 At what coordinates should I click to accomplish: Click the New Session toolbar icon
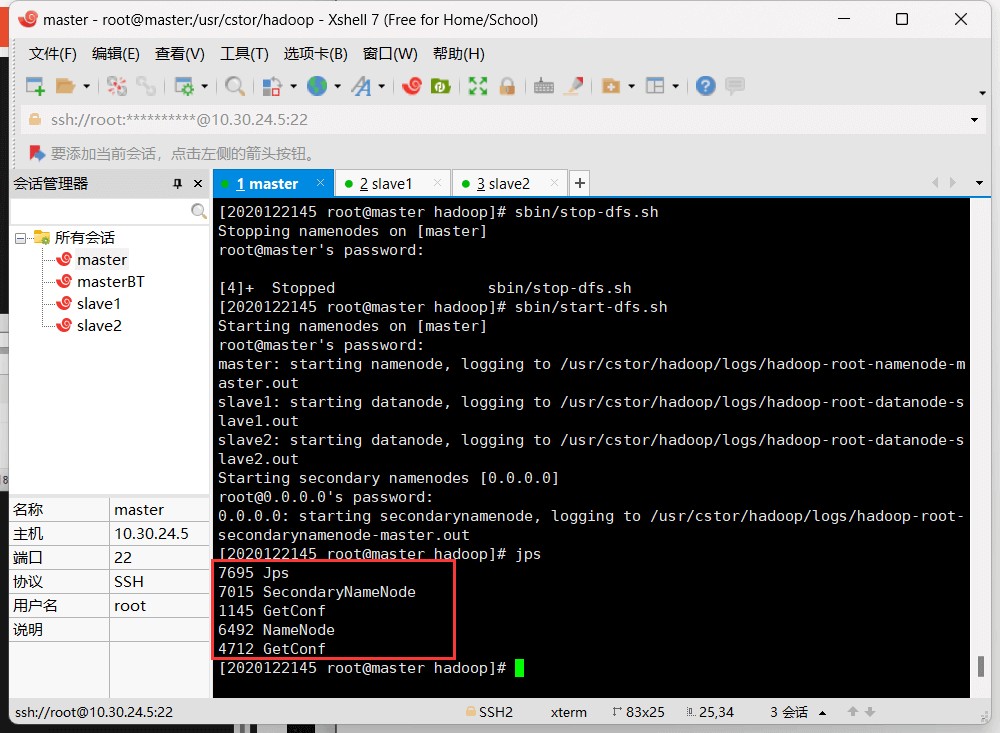click(x=35, y=86)
